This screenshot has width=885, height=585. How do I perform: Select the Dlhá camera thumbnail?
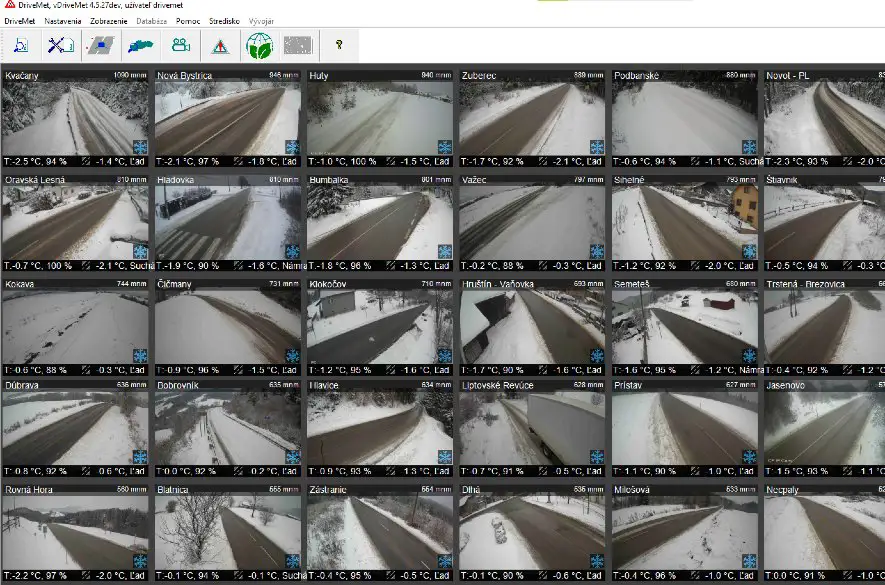pos(532,531)
